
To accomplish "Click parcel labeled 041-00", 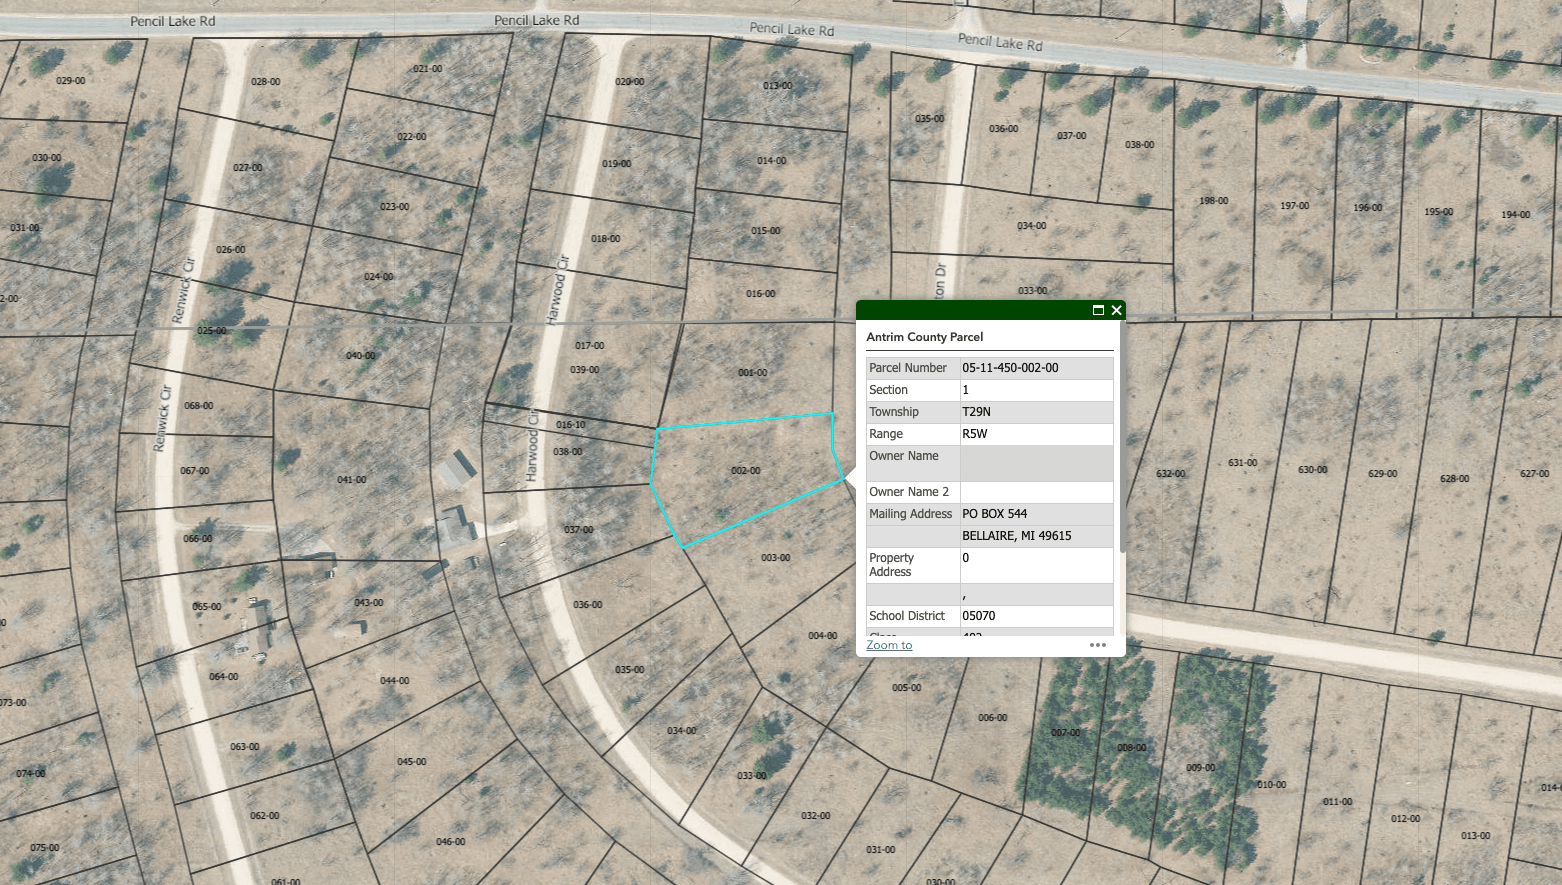I will pyautogui.click(x=351, y=480).
